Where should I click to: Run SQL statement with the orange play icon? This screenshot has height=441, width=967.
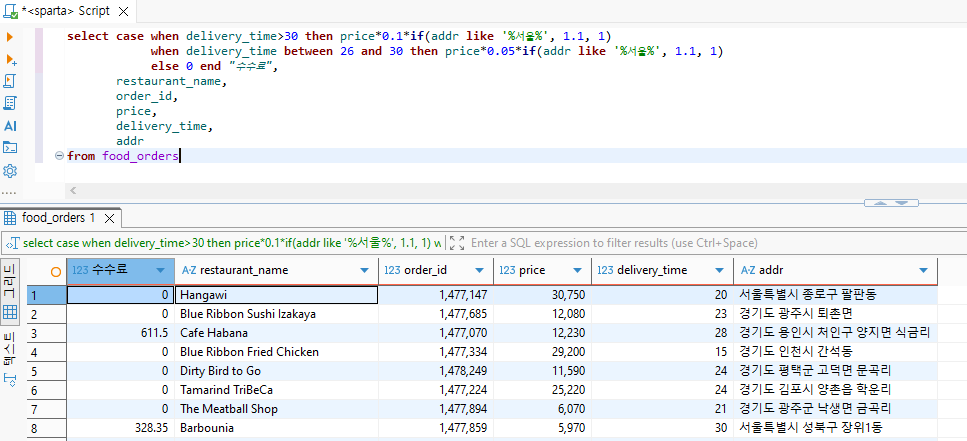(x=10, y=37)
